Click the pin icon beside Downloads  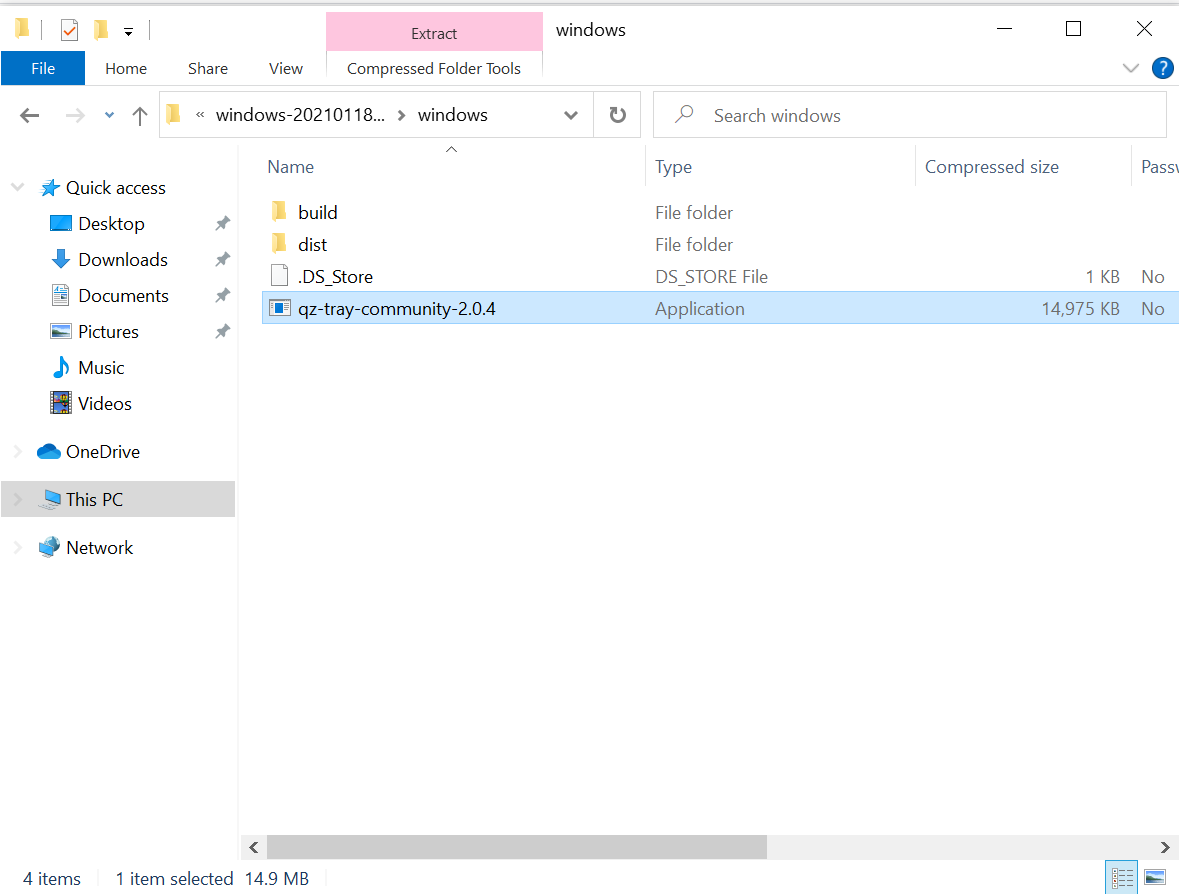(223, 259)
